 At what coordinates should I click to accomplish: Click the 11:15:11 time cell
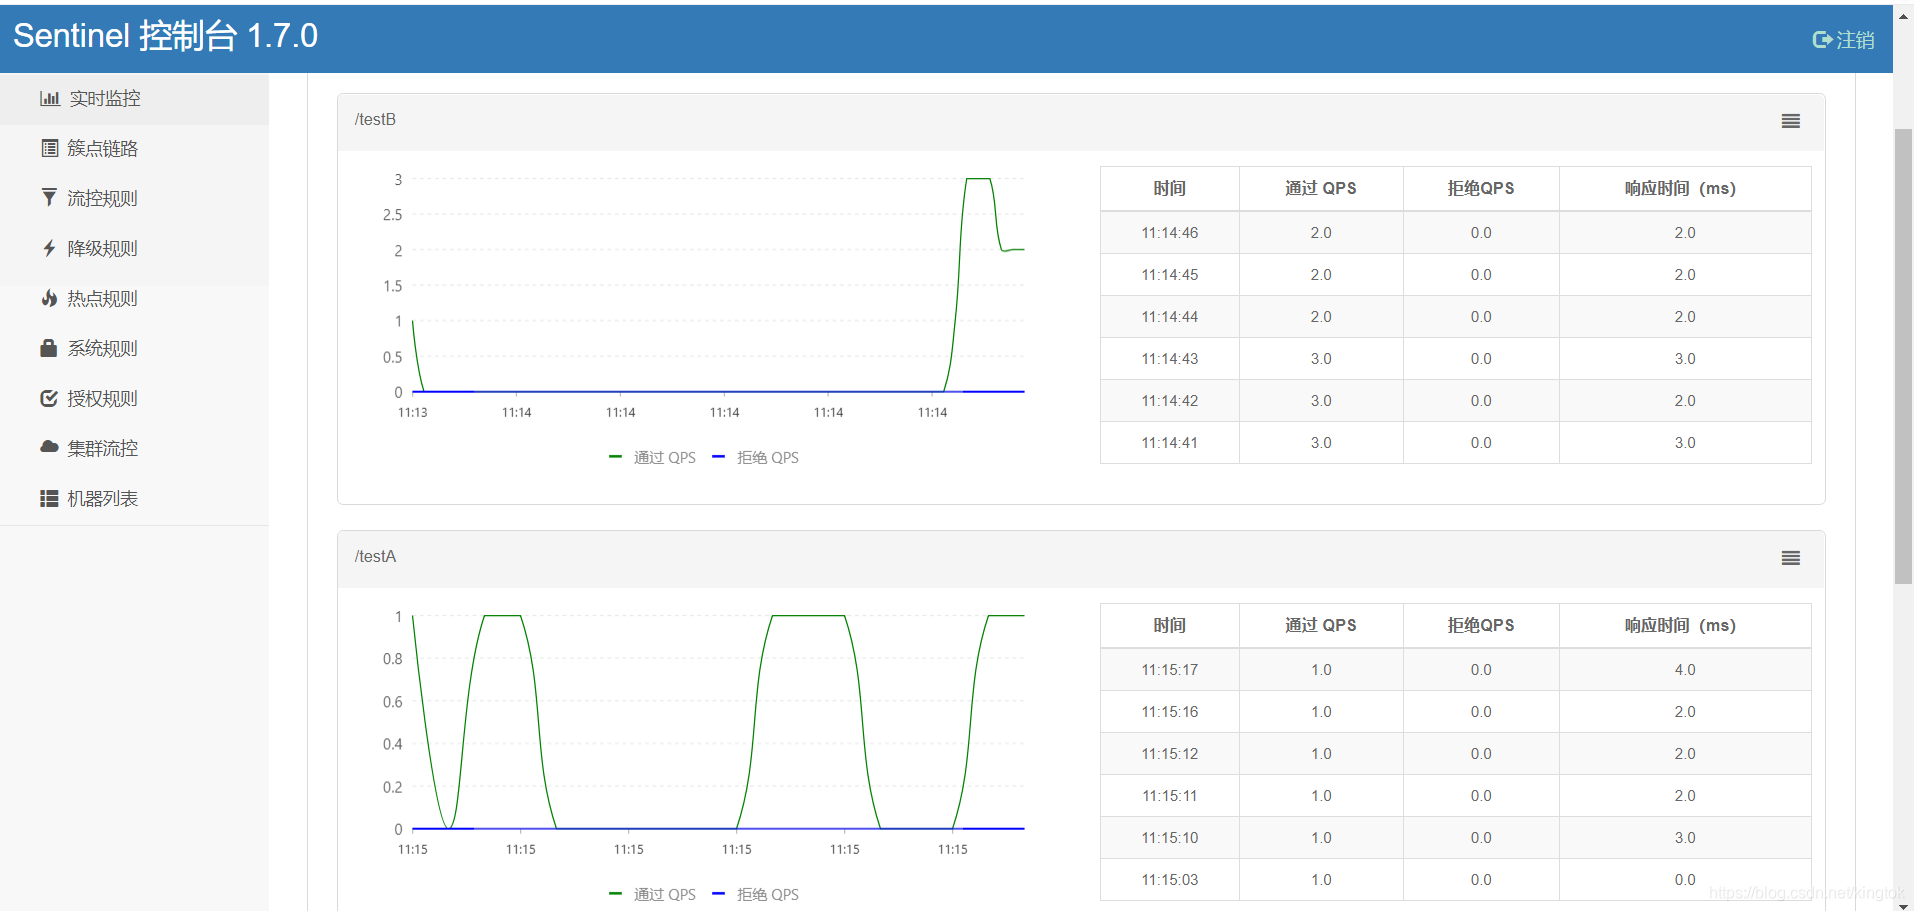[x=1169, y=796]
